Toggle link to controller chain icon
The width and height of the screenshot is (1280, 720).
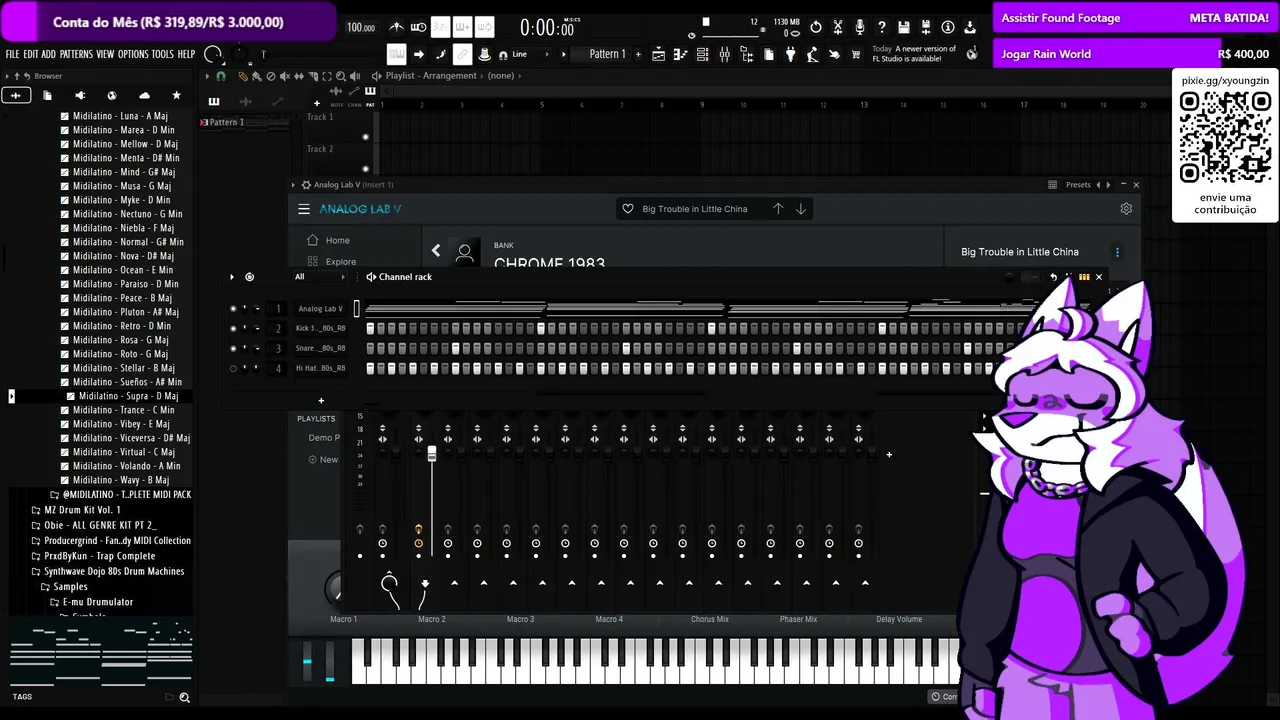coord(463,54)
